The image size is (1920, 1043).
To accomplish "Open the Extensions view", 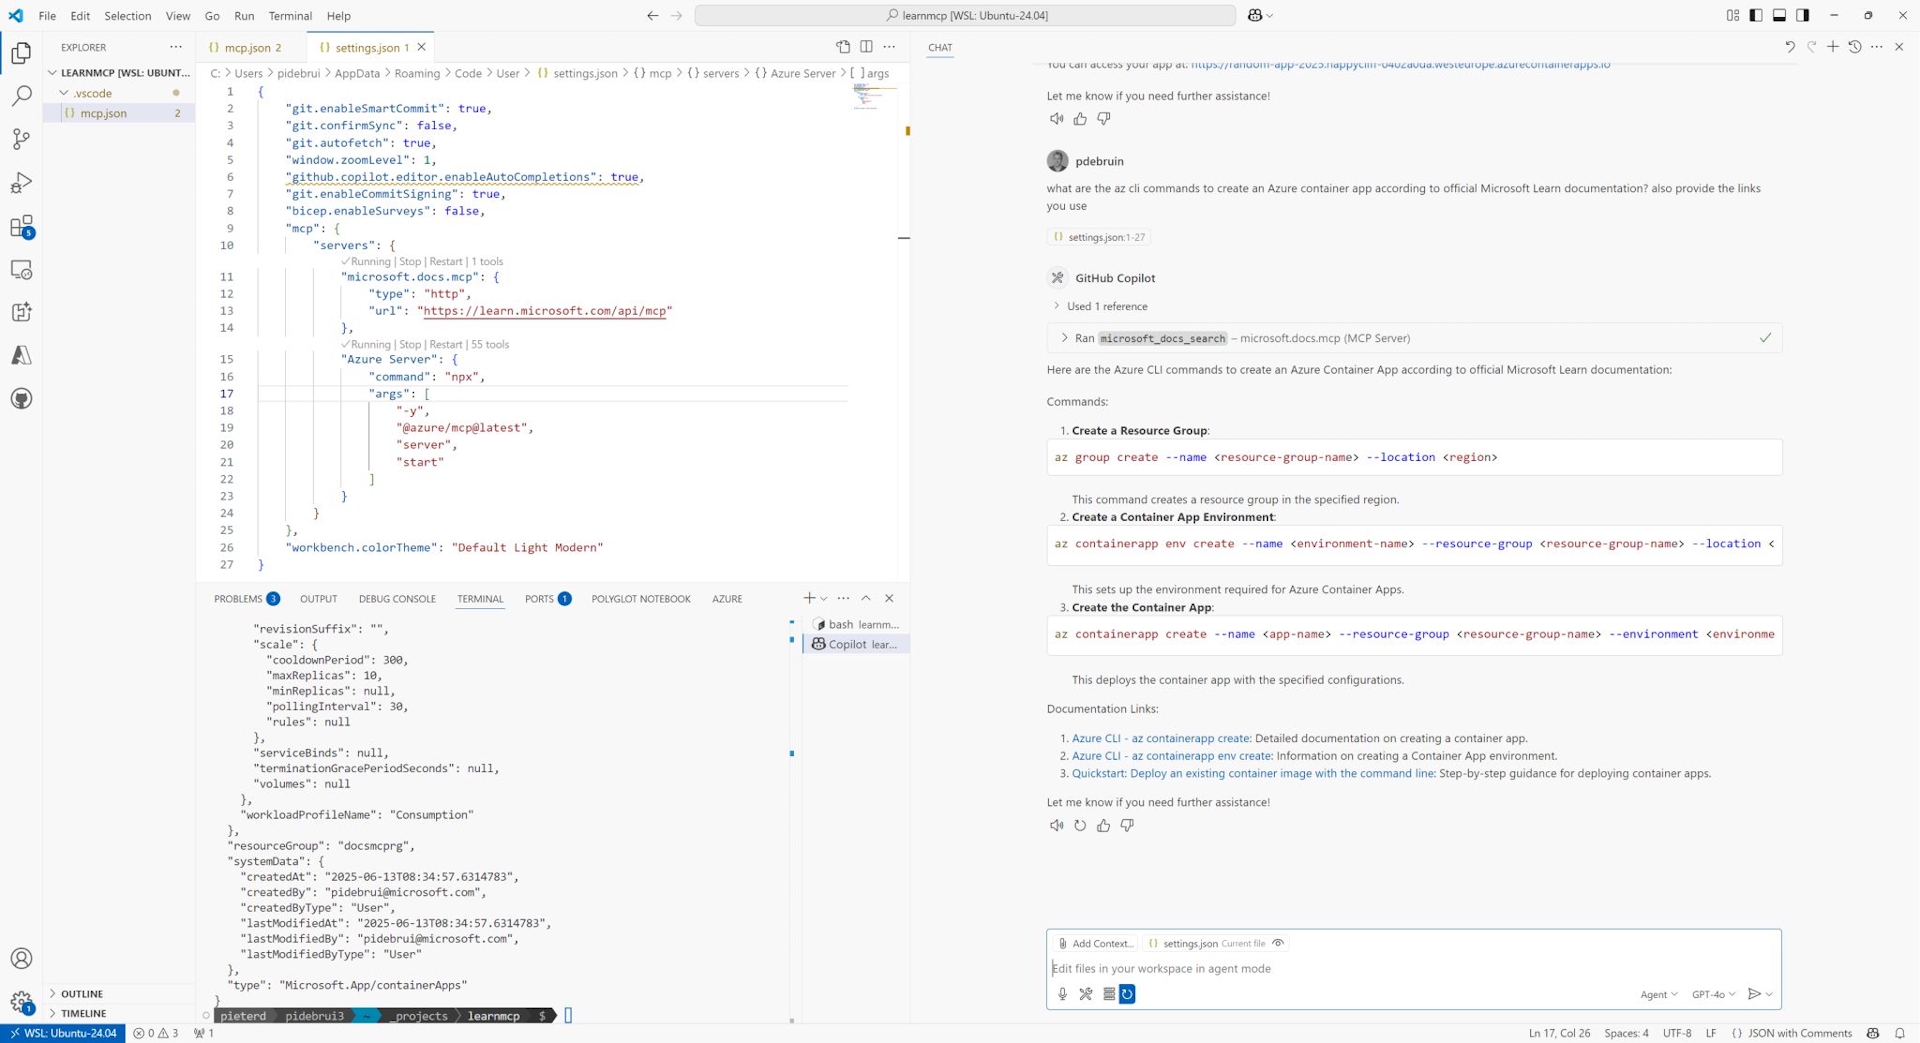I will coord(21,227).
